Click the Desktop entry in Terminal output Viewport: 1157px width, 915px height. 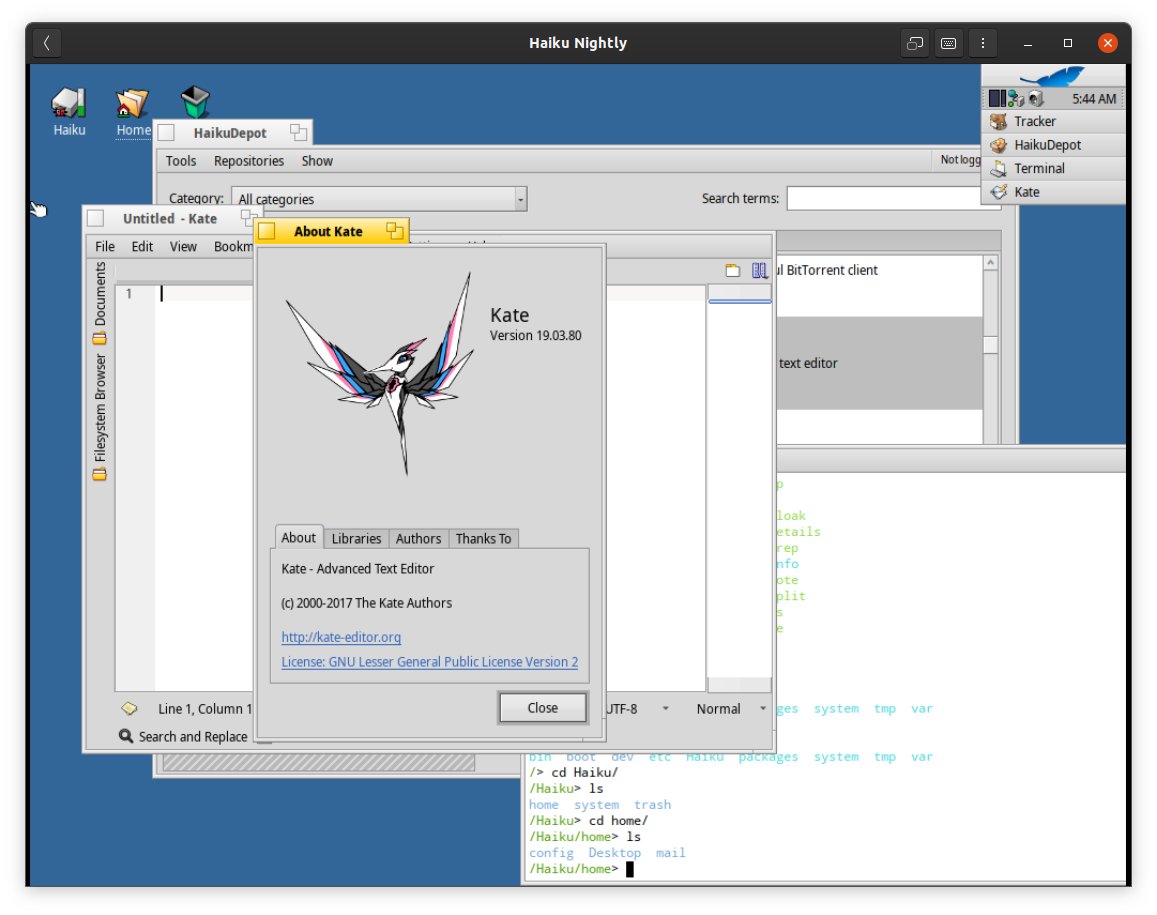click(614, 852)
